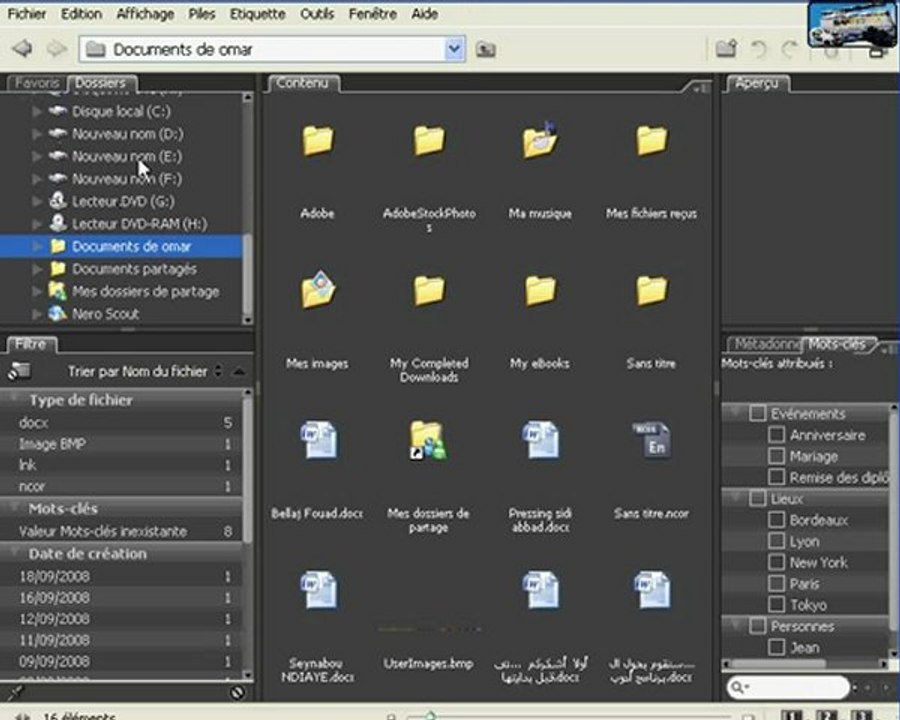Viewport: 900px width, 720px height.
Task: Open the Ma musique folder
Action: pos(540,140)
